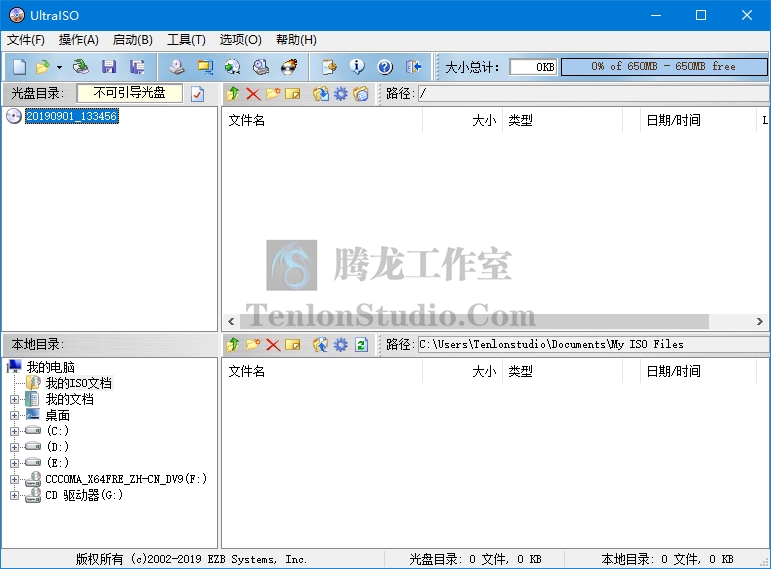This screenshot has height=569, width=771.
Task: Open the 文件(F) menu
Action: 26,40
